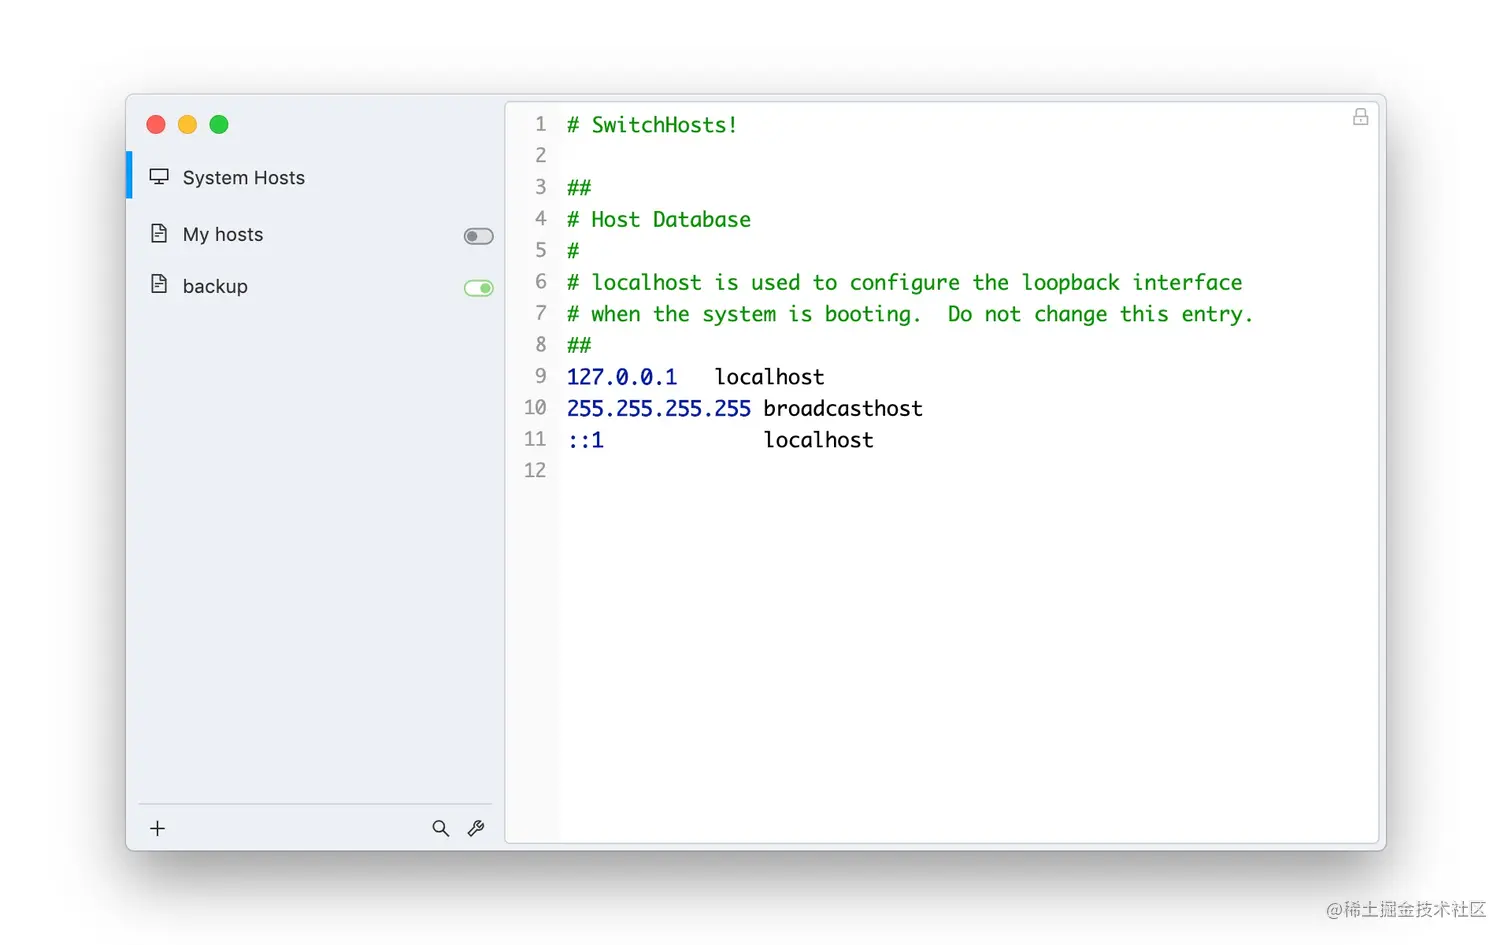Click the 255.255.255.255 IP address

pyautogui.click(x=659, y=408)
